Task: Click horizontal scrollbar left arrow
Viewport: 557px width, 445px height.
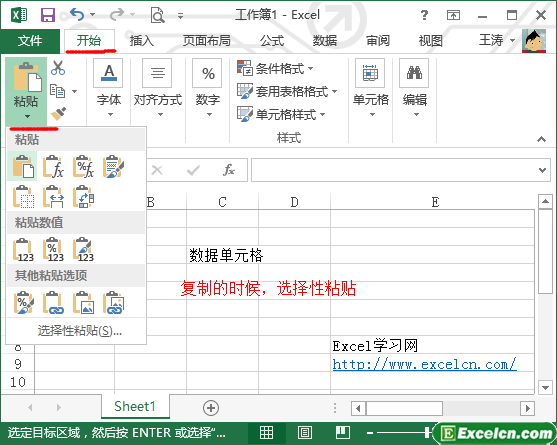Action: click(358, 408)
